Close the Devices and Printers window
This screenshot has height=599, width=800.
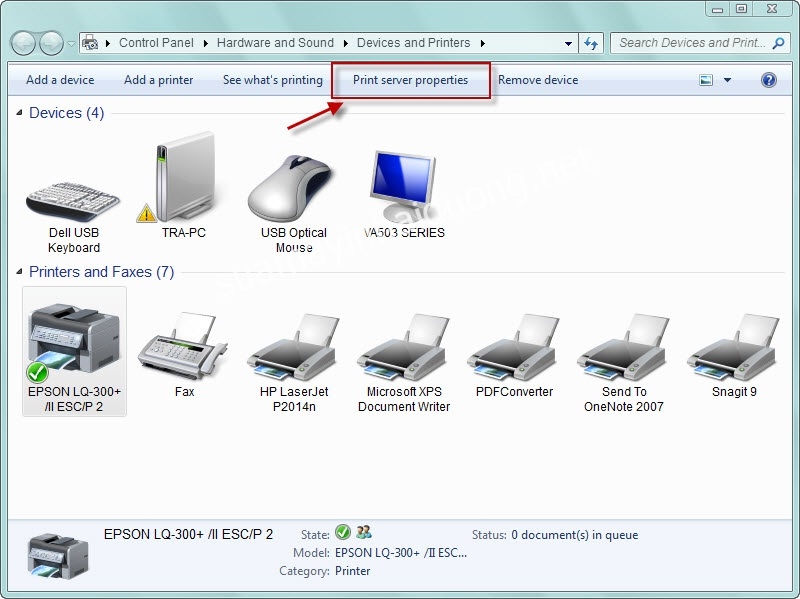point(772,9)
